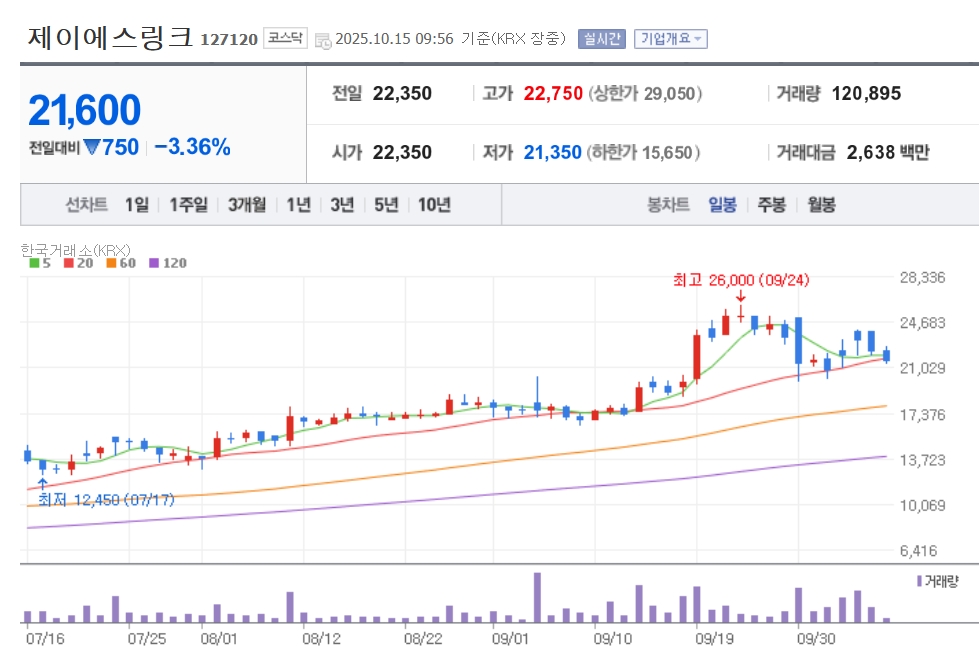The image size is (979, 672).
Task: Click the 제이에스링크 stock name title
Action: (x=110, y=37)
